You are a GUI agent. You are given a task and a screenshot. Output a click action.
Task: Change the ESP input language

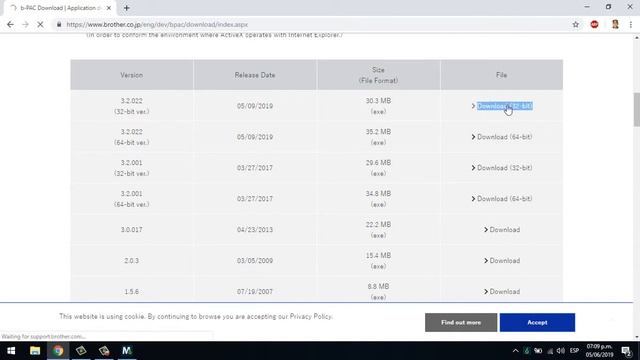tap(574, 351)
